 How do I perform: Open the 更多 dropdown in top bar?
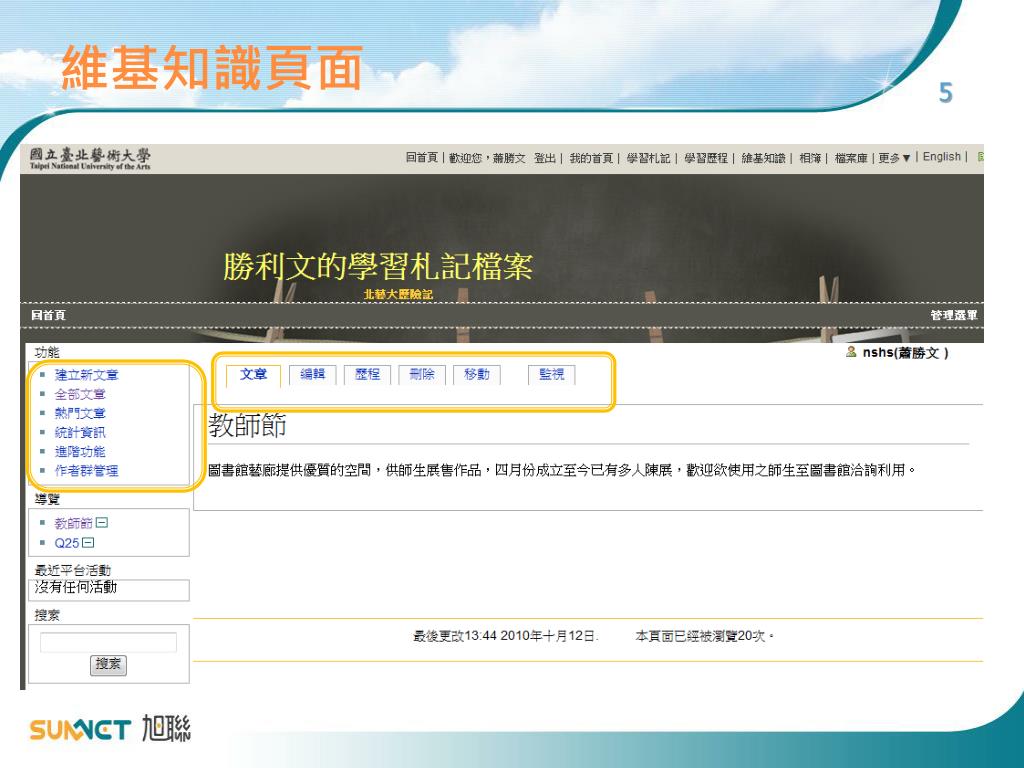893,158
